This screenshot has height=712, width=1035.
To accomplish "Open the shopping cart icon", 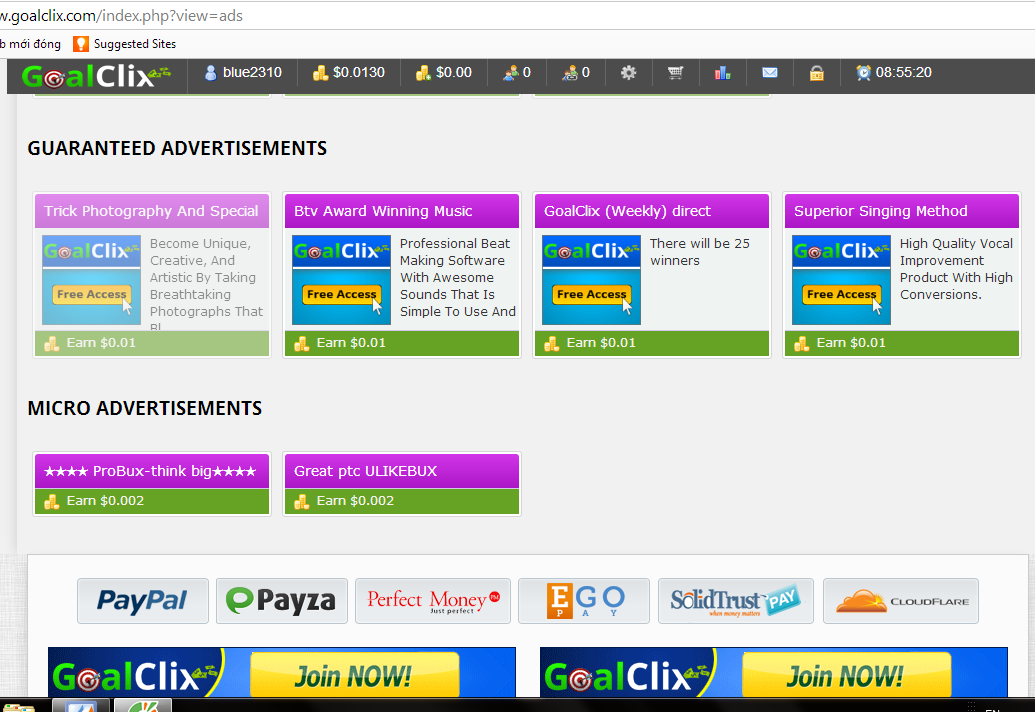I will (x=675, y=73).
